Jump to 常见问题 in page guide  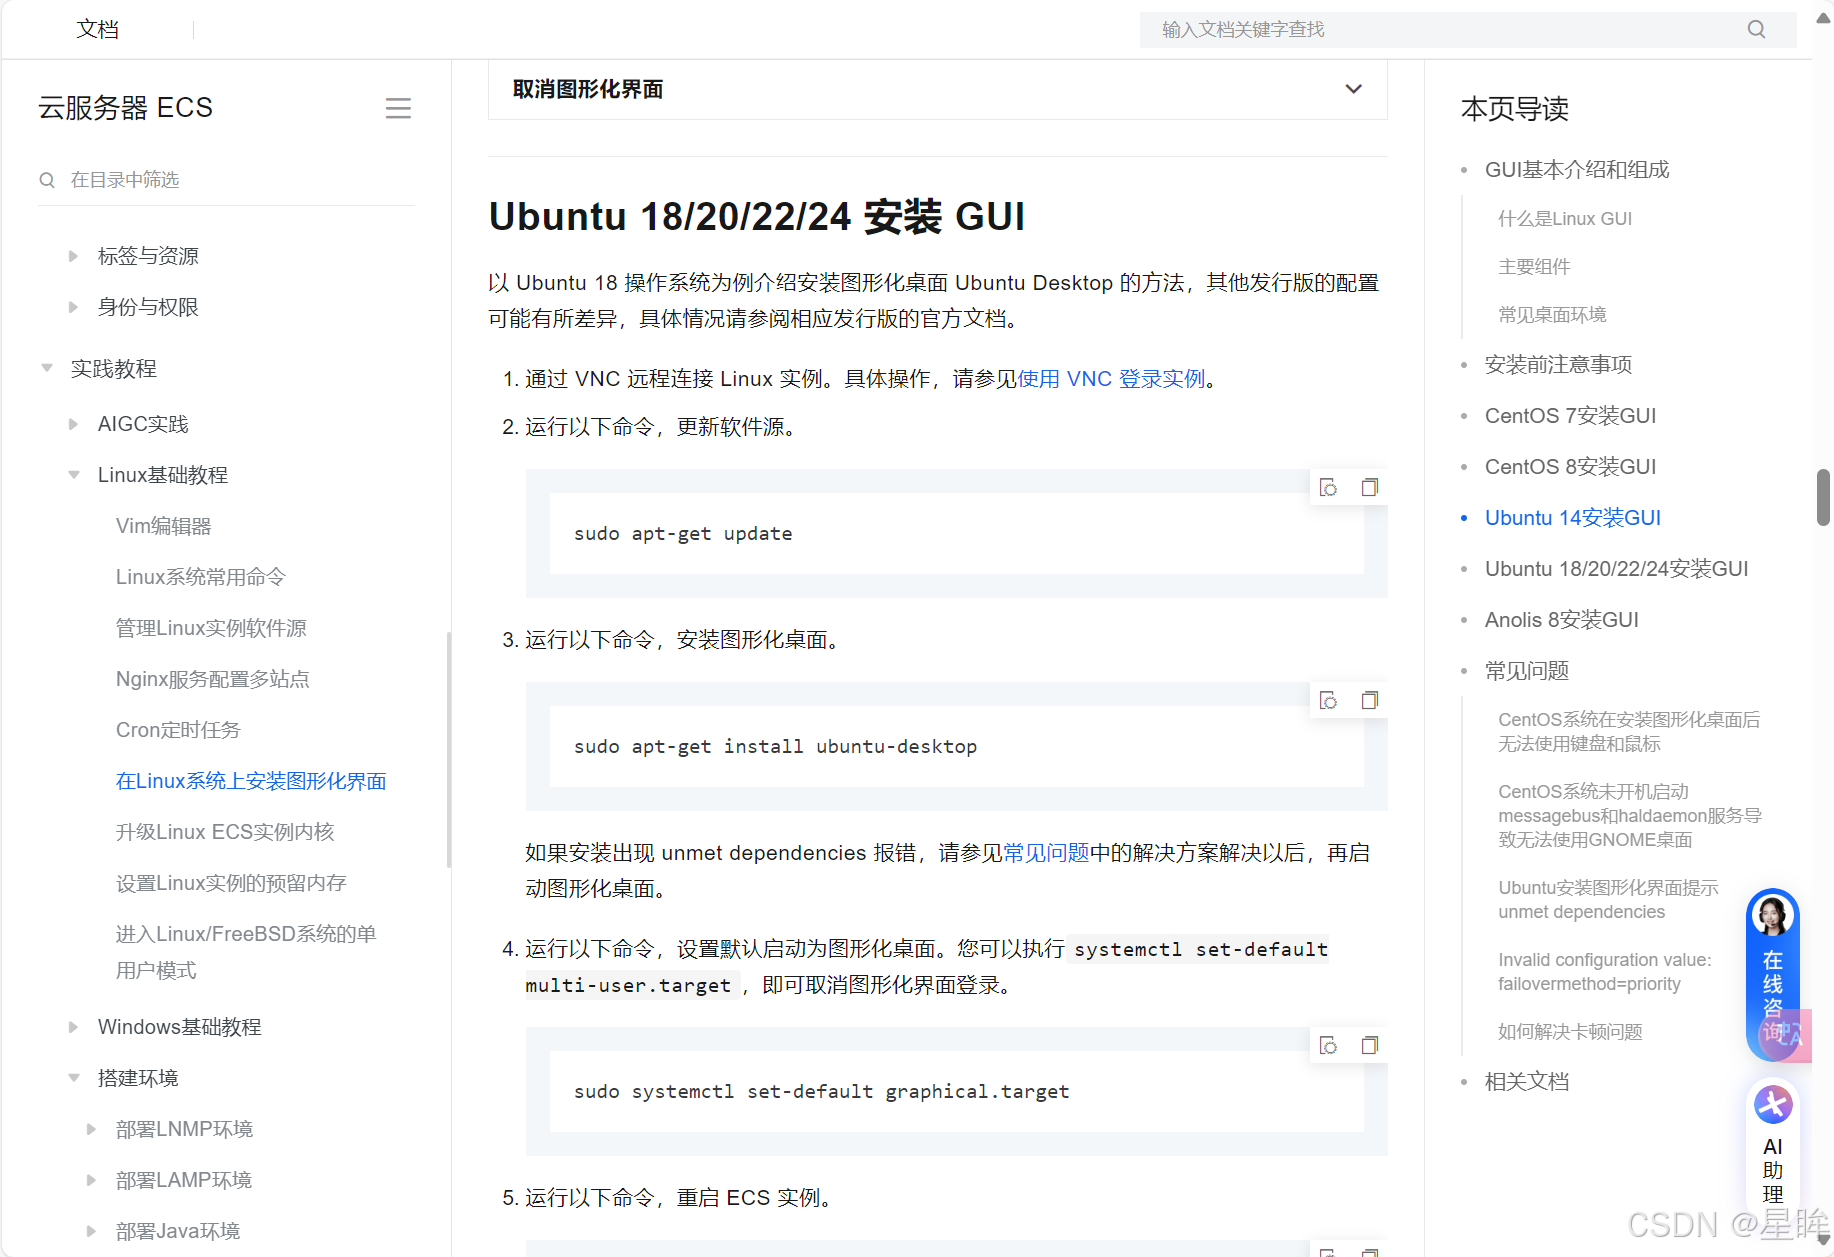click(x=1526, y=671)
